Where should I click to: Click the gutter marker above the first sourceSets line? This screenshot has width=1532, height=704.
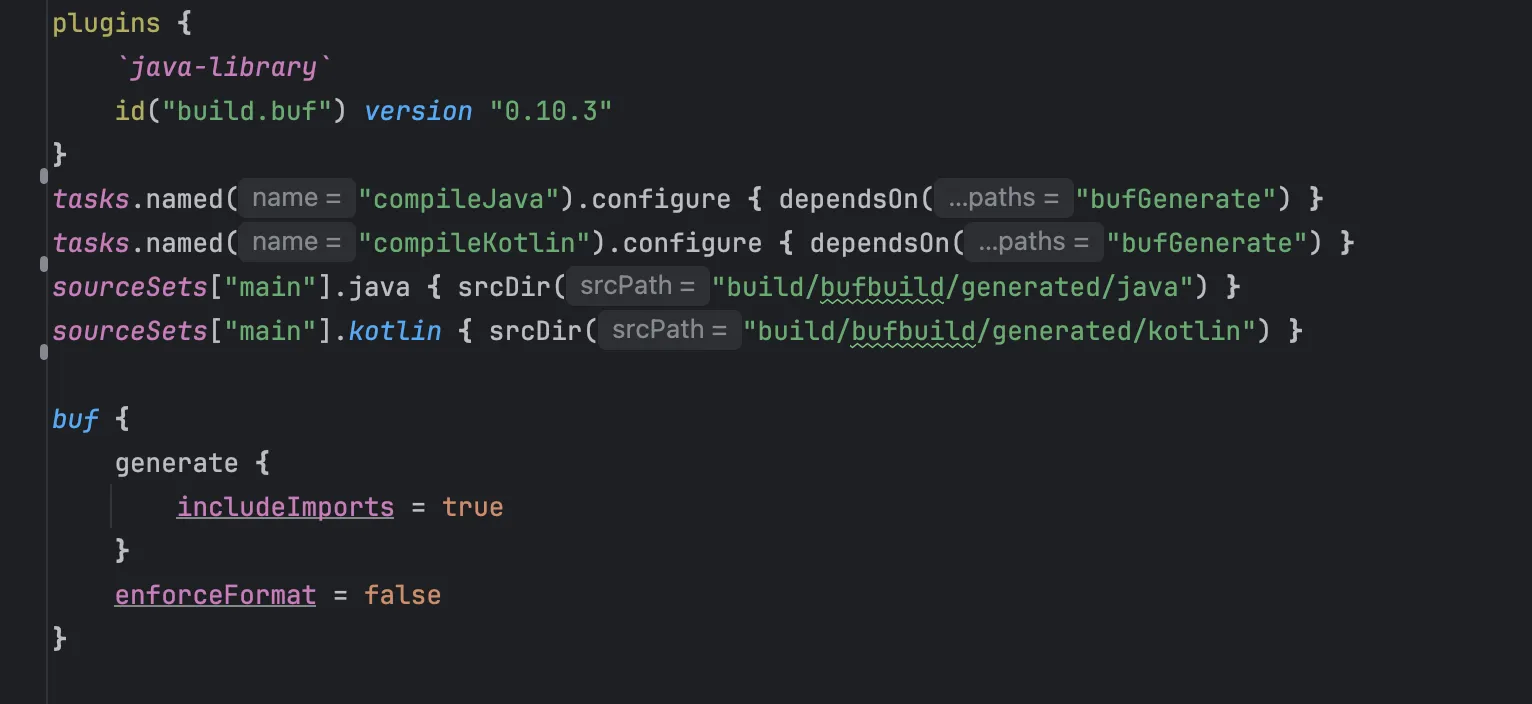[x=43, y=265]
